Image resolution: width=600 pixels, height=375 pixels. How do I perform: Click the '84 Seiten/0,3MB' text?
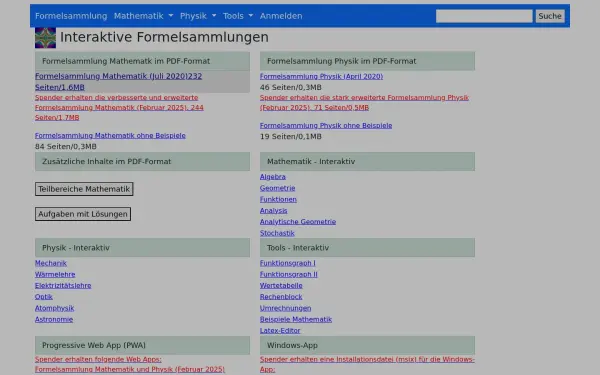66,147
